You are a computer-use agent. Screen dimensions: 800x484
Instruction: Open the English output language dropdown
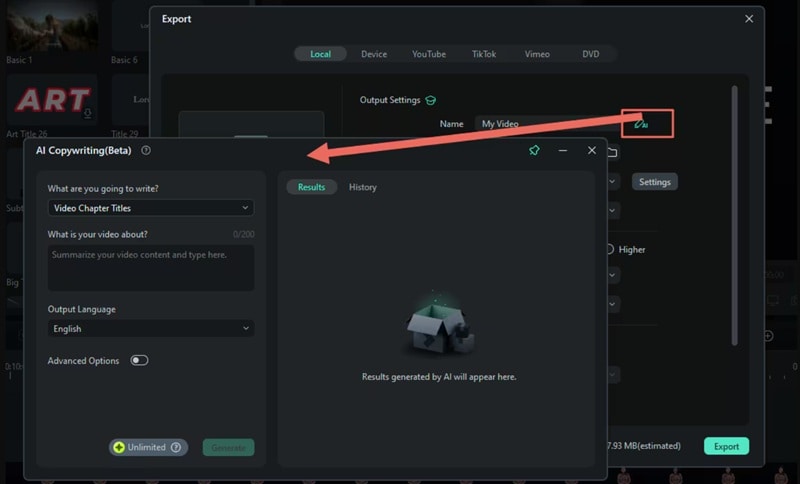(x=151, y=329)
